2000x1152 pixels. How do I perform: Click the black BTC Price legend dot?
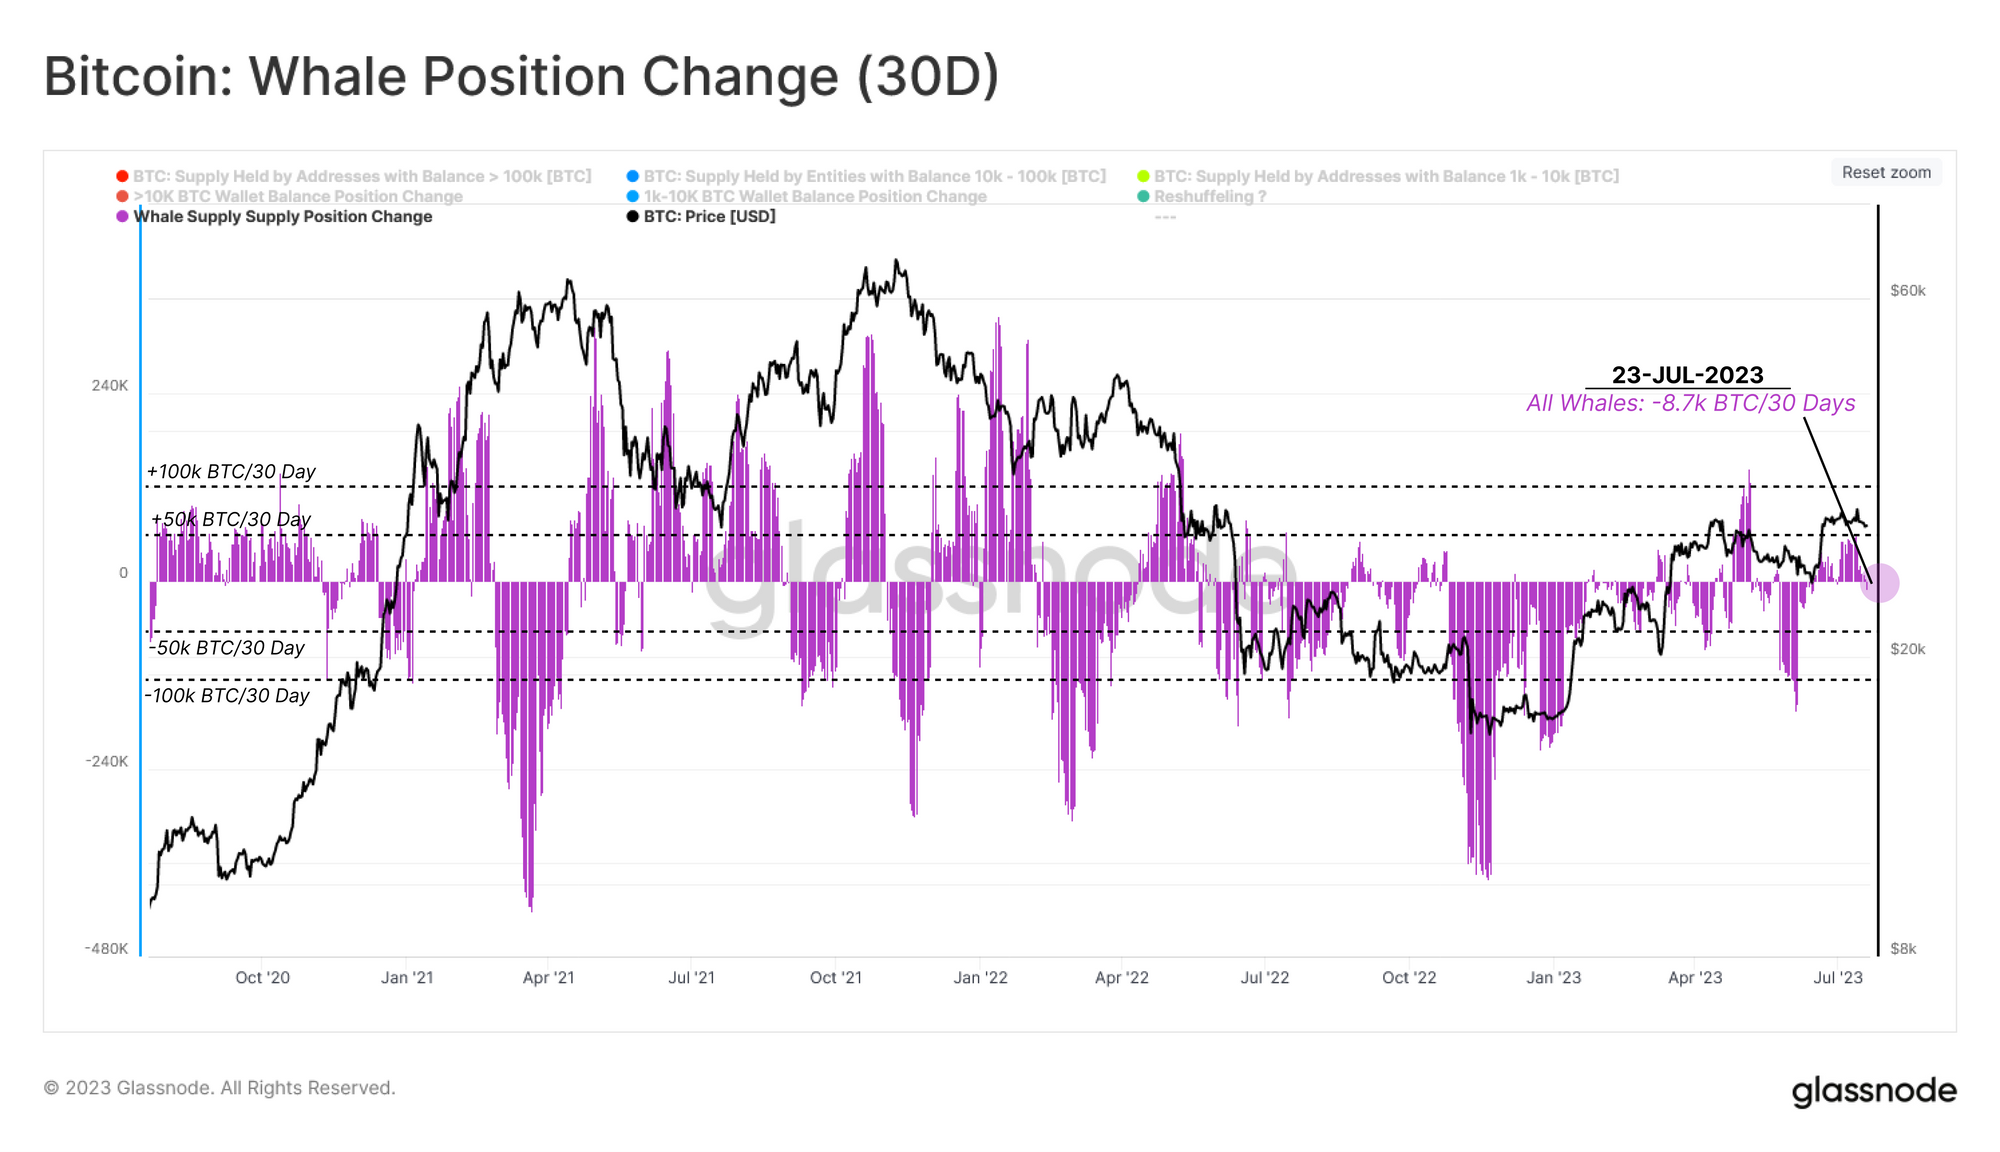632,216
